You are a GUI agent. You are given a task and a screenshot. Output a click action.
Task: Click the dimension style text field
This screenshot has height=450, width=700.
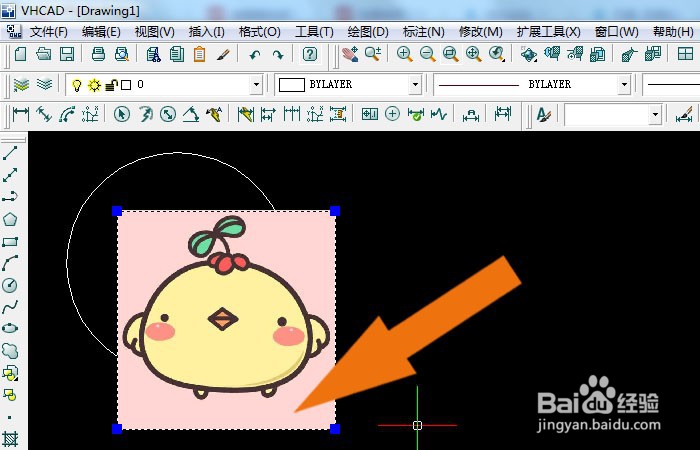[607, 114]
